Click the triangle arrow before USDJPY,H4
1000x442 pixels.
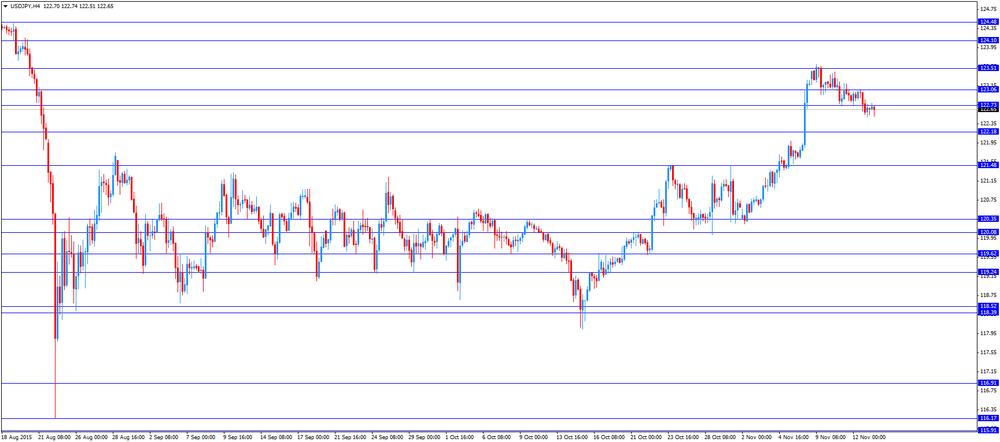(5, 6)
